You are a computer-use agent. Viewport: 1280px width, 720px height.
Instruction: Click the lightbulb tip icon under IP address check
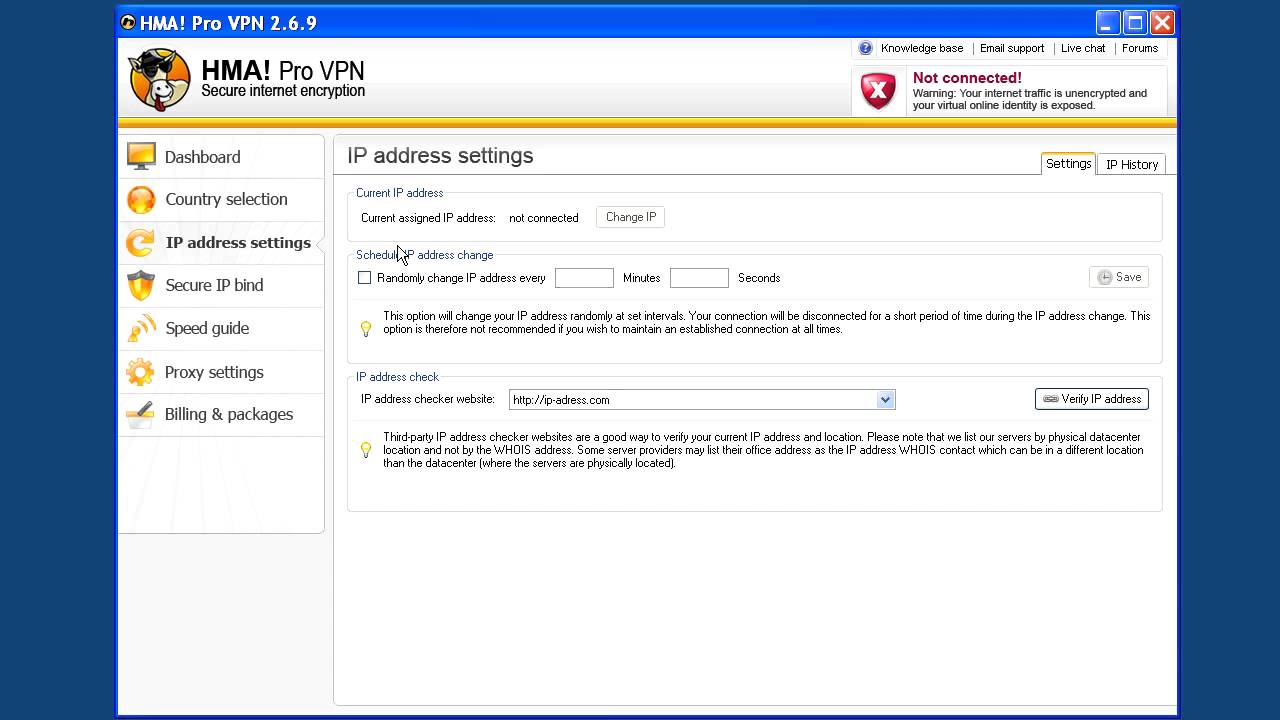[366, 450]
